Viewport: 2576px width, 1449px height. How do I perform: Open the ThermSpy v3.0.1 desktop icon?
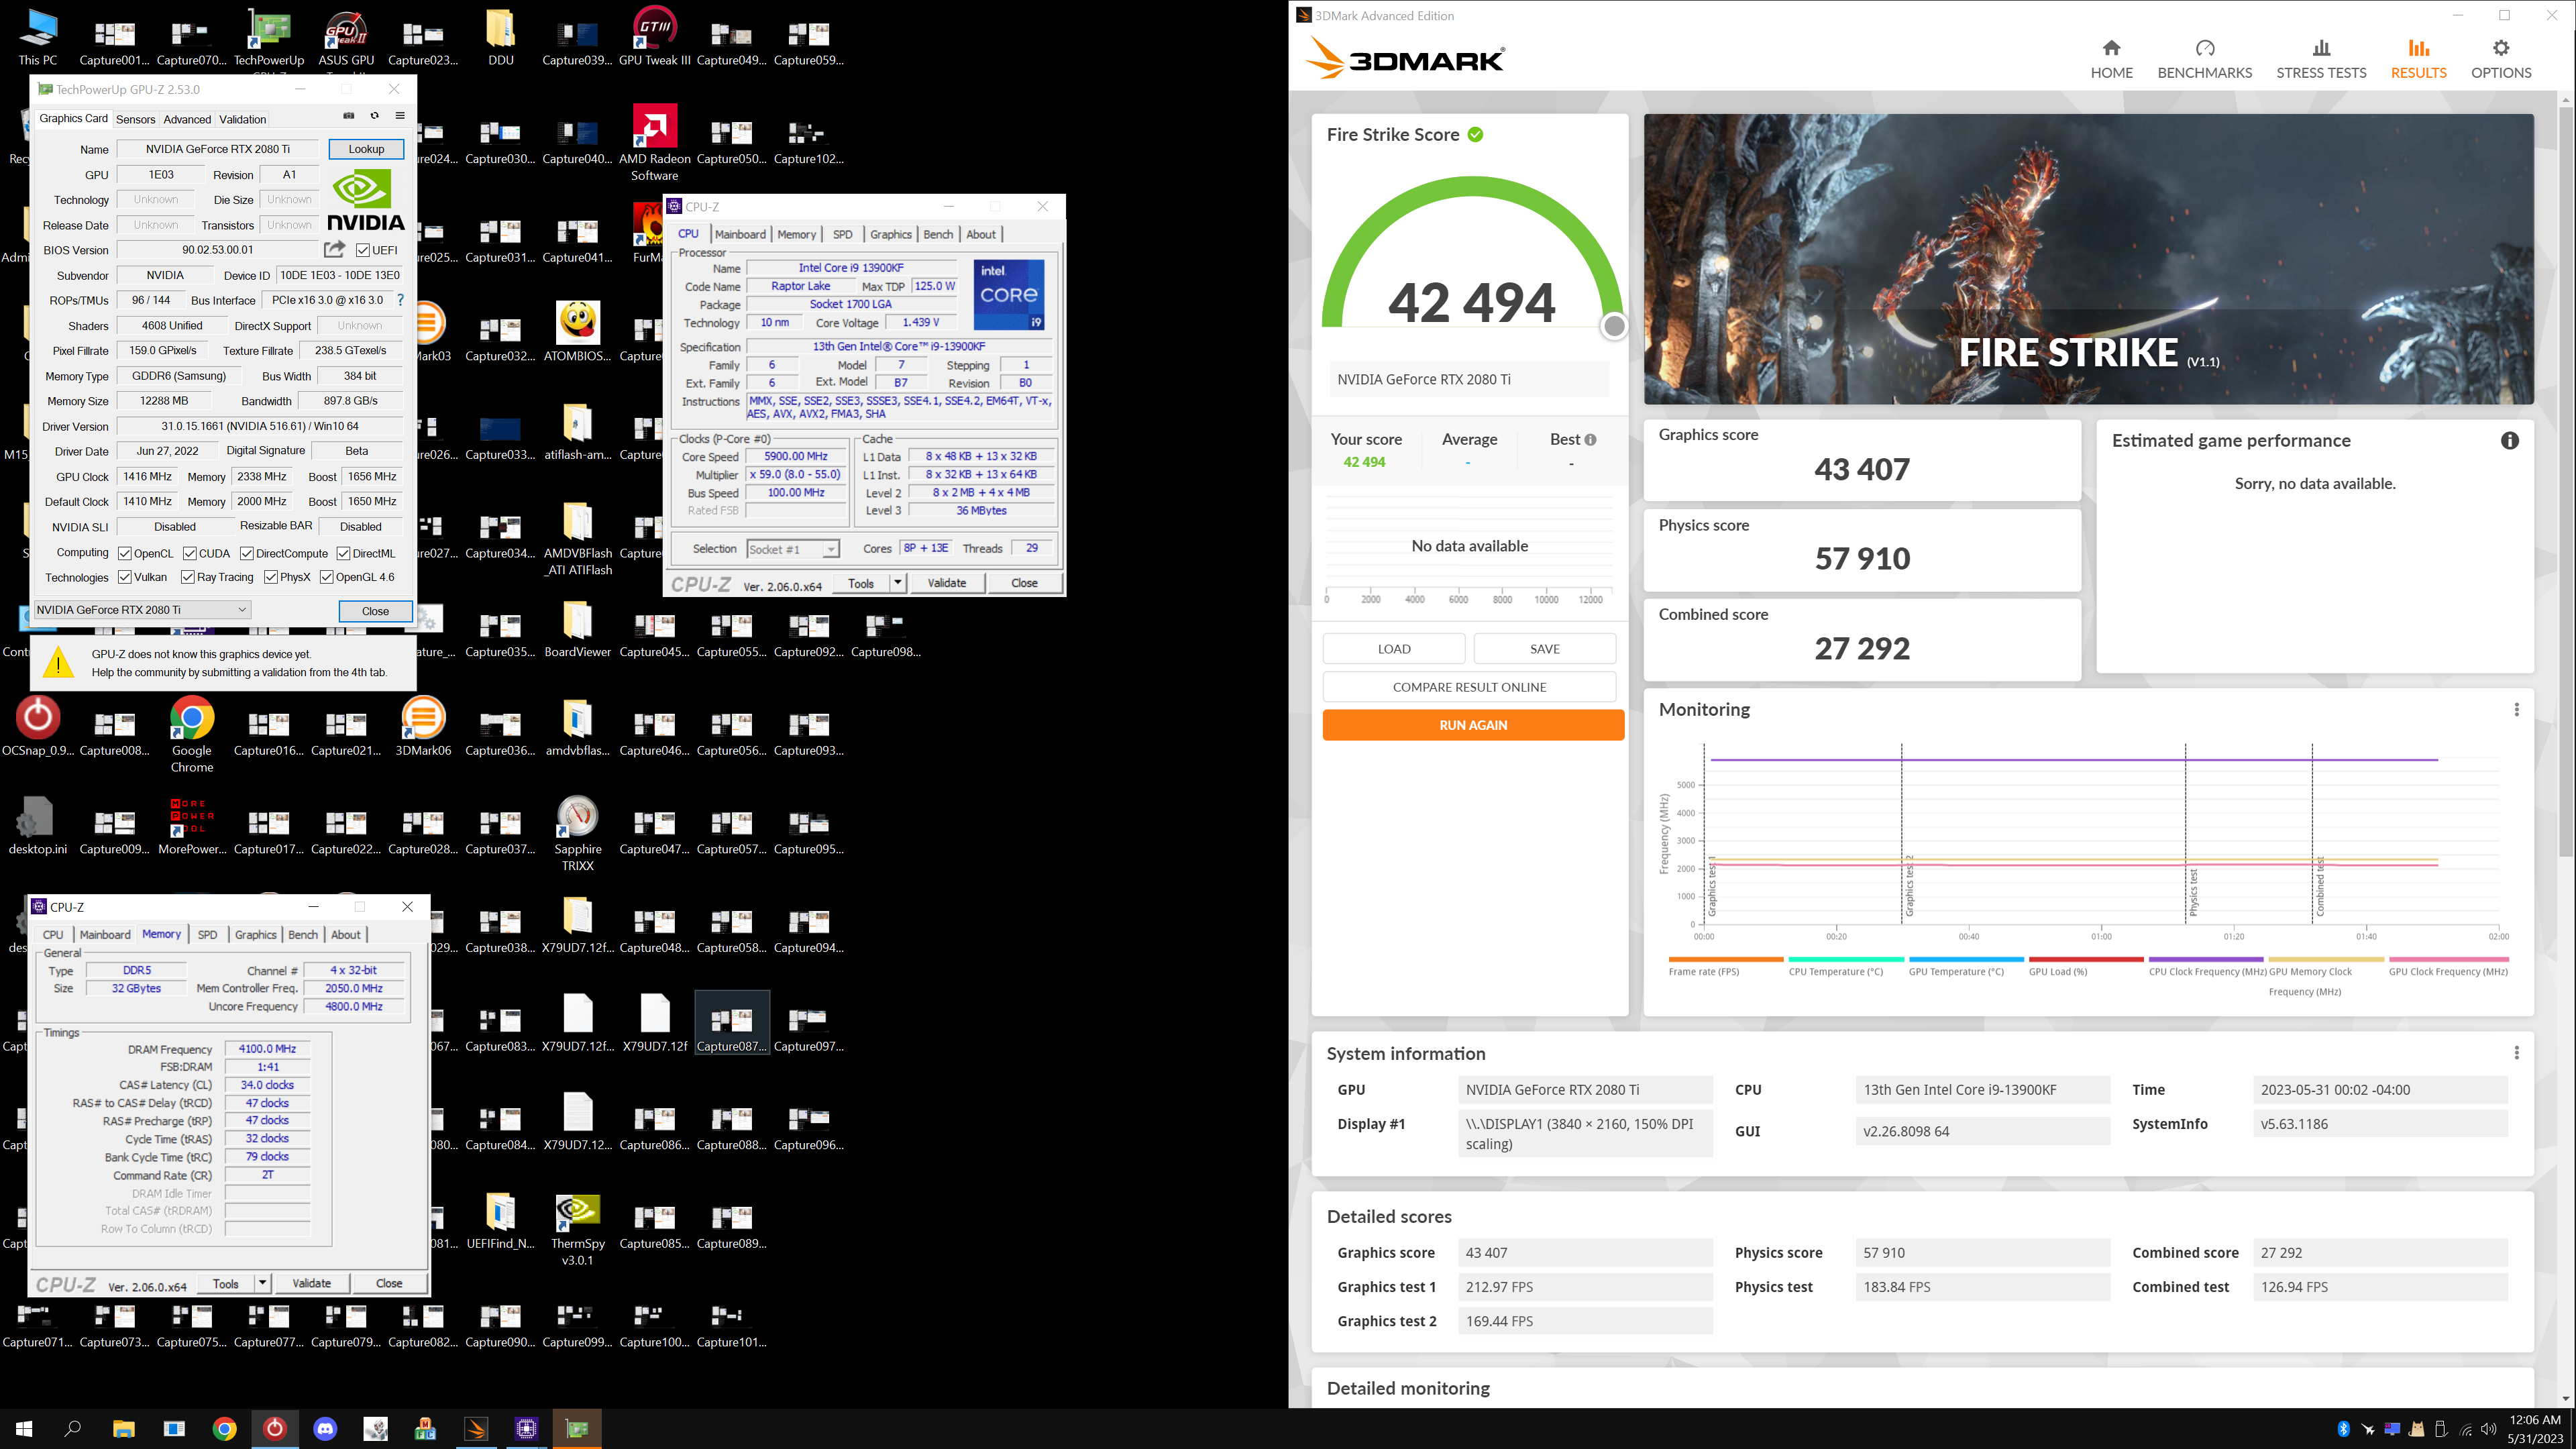(578, 1229)
